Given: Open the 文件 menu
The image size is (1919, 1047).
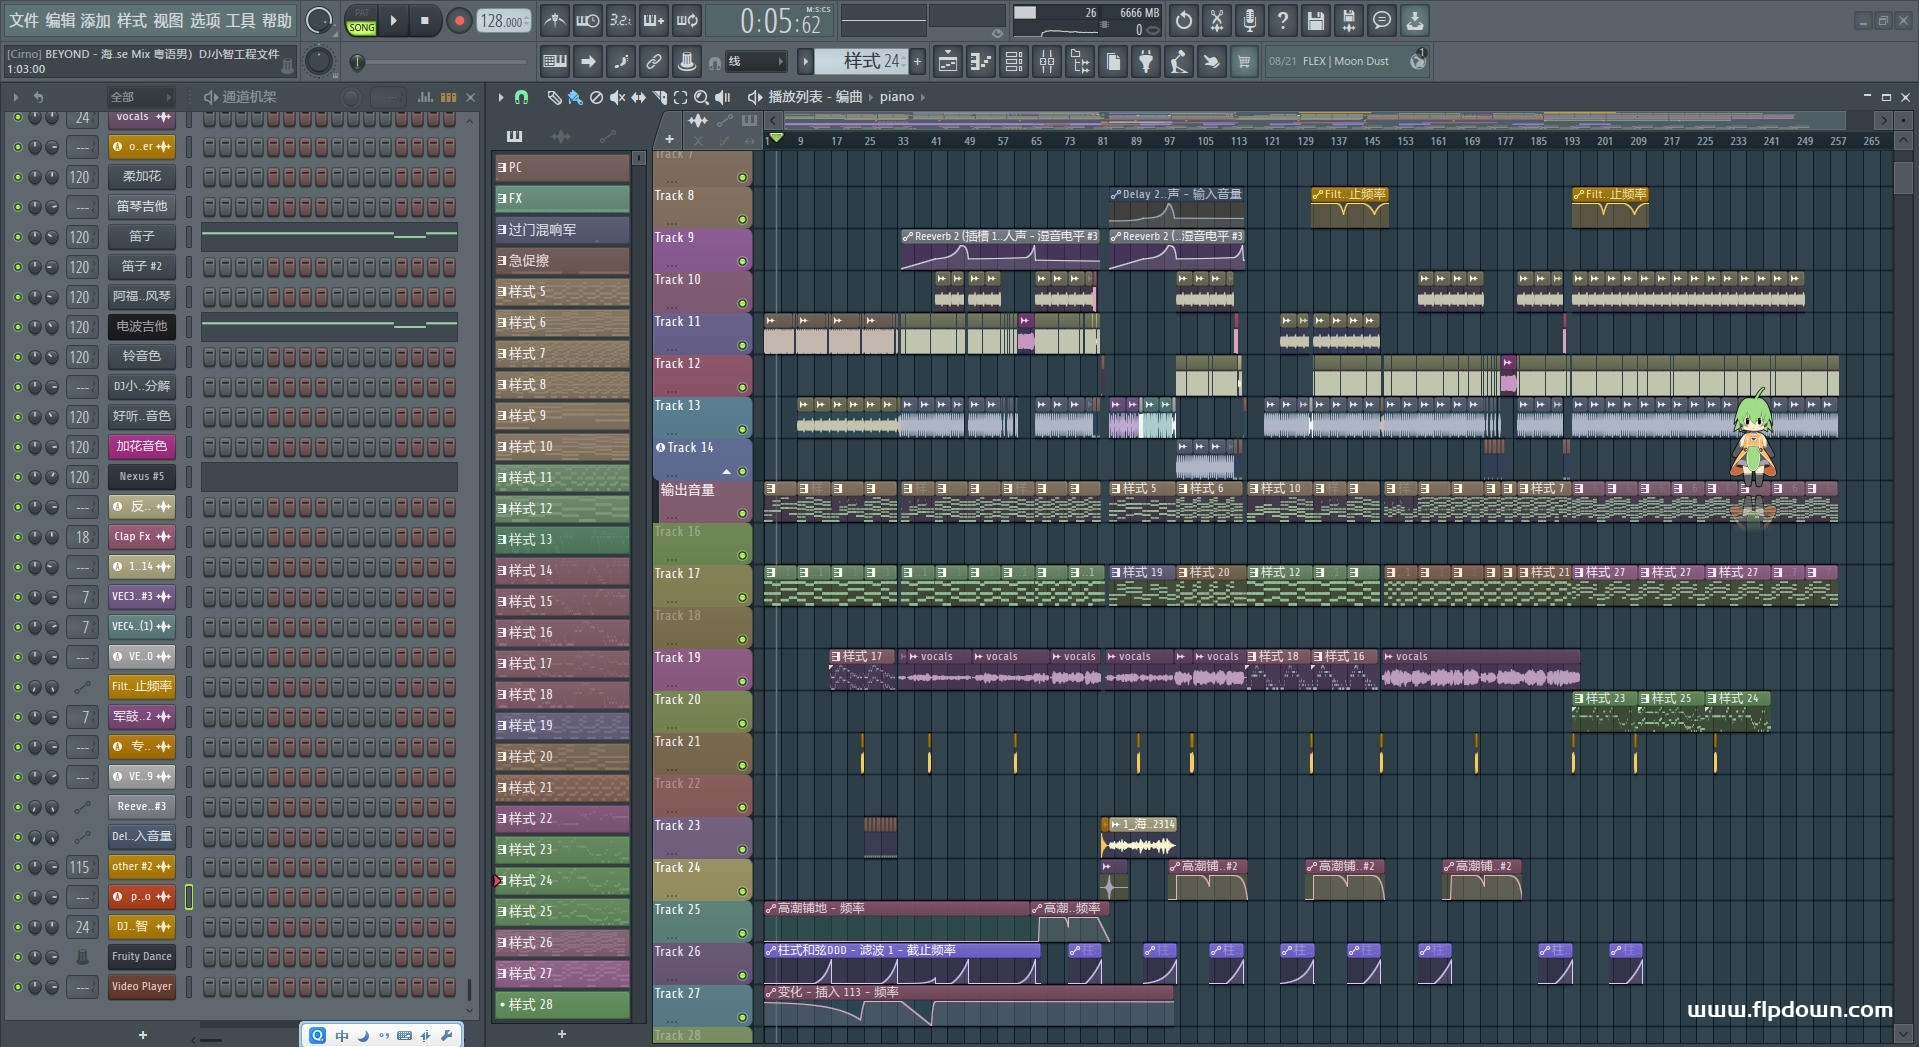Looking at the screenshot, I should click(23, 21).
